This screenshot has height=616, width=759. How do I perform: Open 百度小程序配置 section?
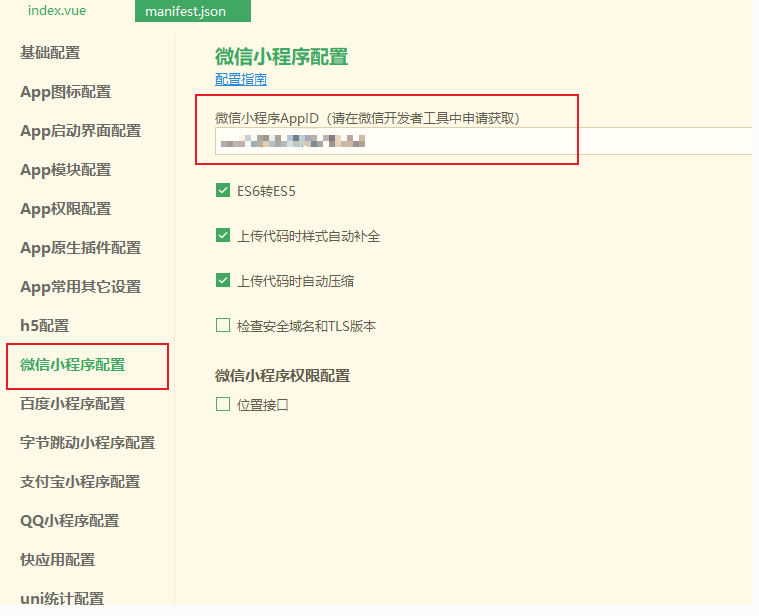pyautogui.click(x=73, y=404)
